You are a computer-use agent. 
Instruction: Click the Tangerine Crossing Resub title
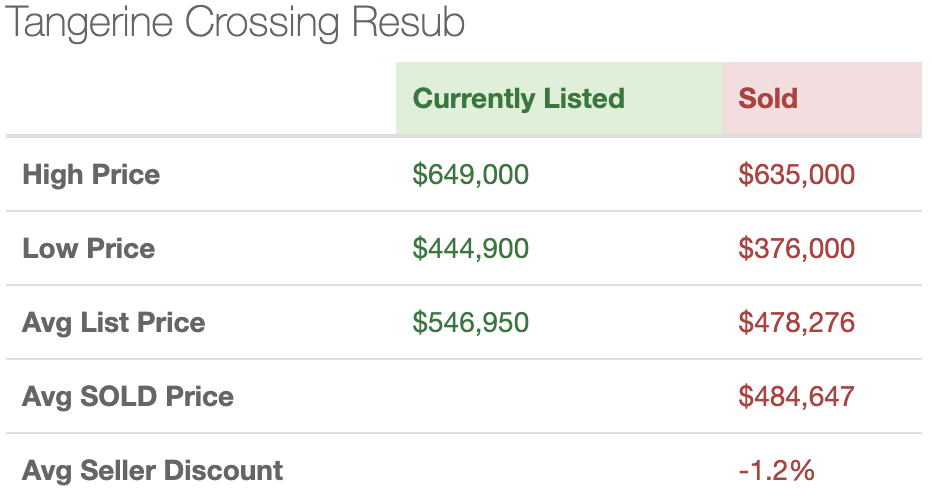[235, 23]
